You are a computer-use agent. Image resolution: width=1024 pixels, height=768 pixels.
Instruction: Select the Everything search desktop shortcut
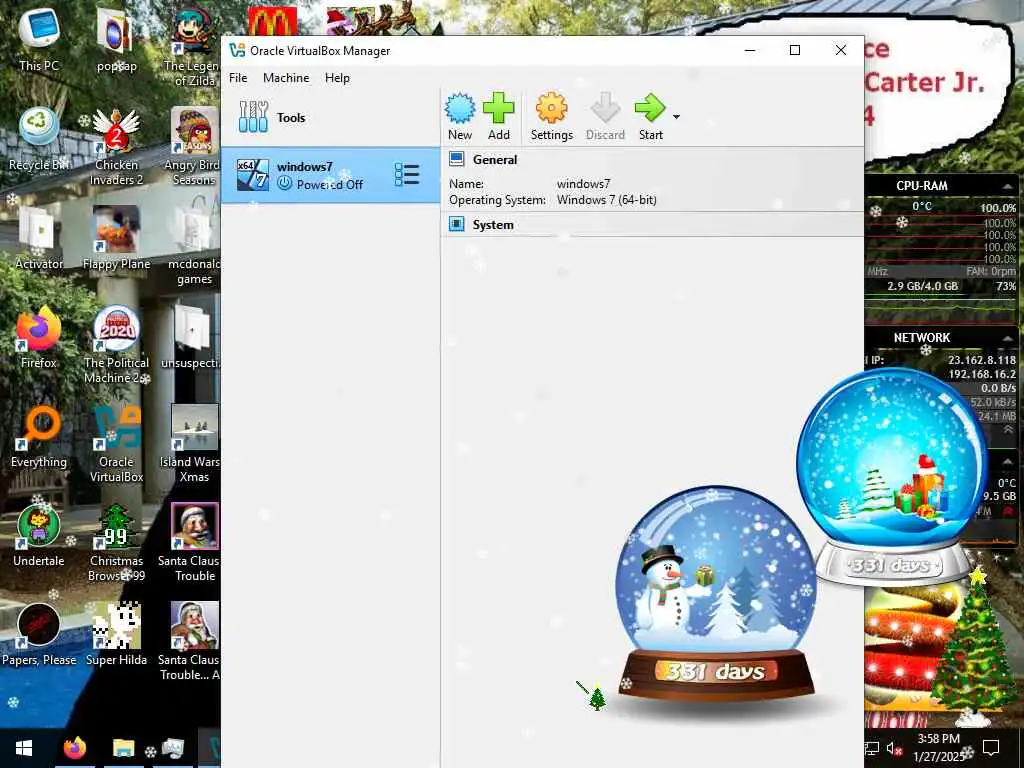pyautogui.click(x=39, y=436)
